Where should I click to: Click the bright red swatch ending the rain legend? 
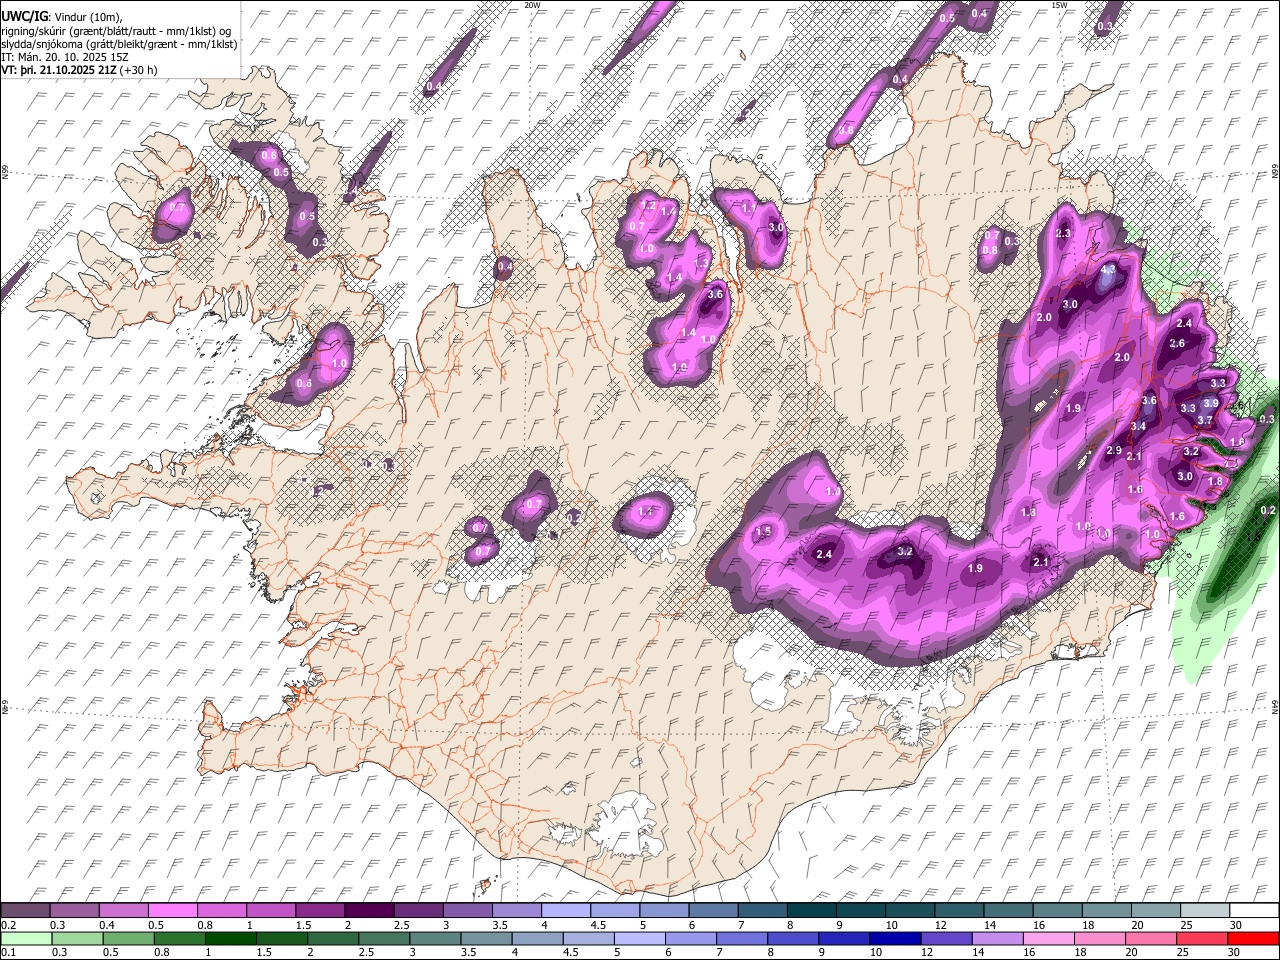pos(1253,938)
